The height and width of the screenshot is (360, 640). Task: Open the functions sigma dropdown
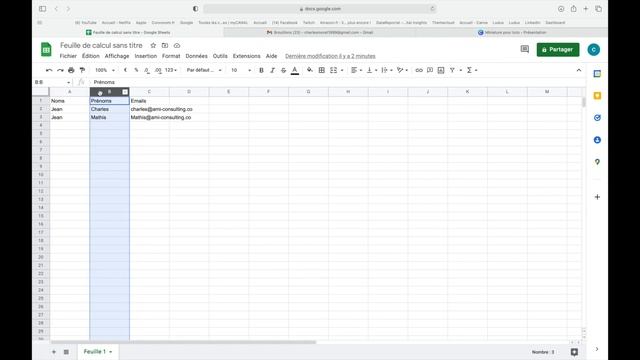point(471,70)
